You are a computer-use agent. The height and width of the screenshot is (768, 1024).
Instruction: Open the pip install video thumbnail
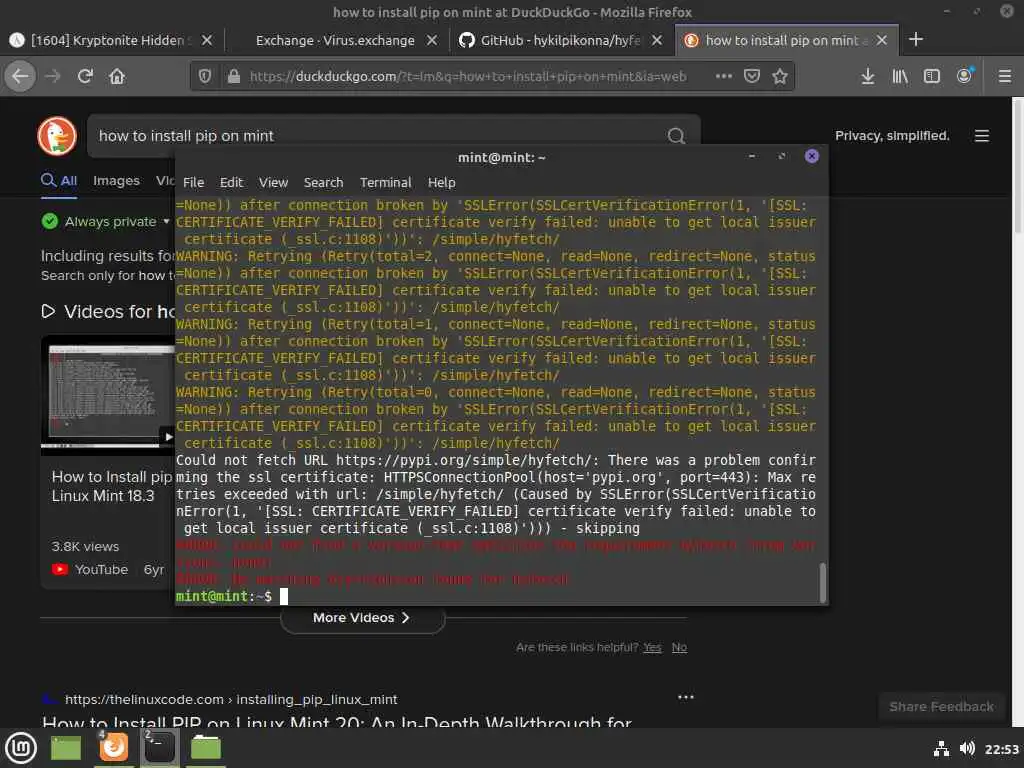[108, 394]
